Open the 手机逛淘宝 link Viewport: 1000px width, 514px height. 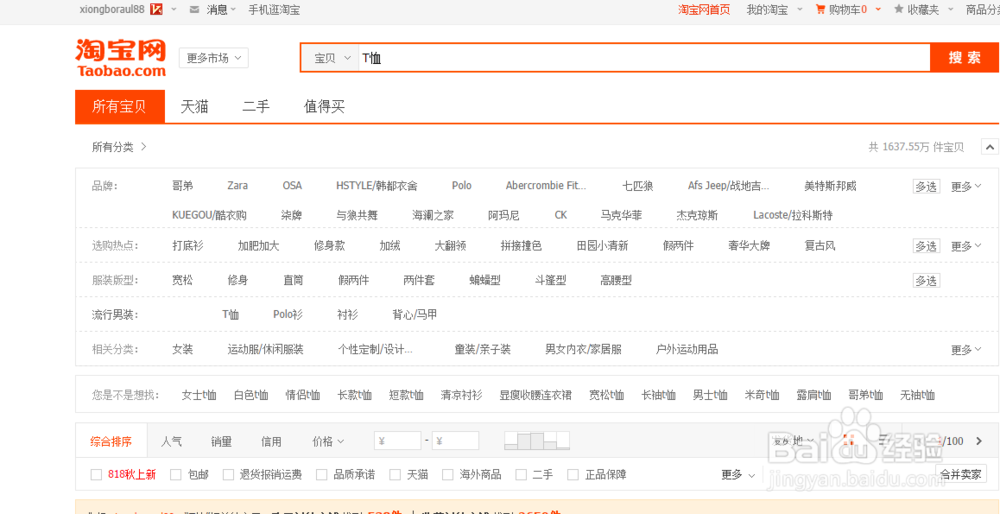(274, 10)
